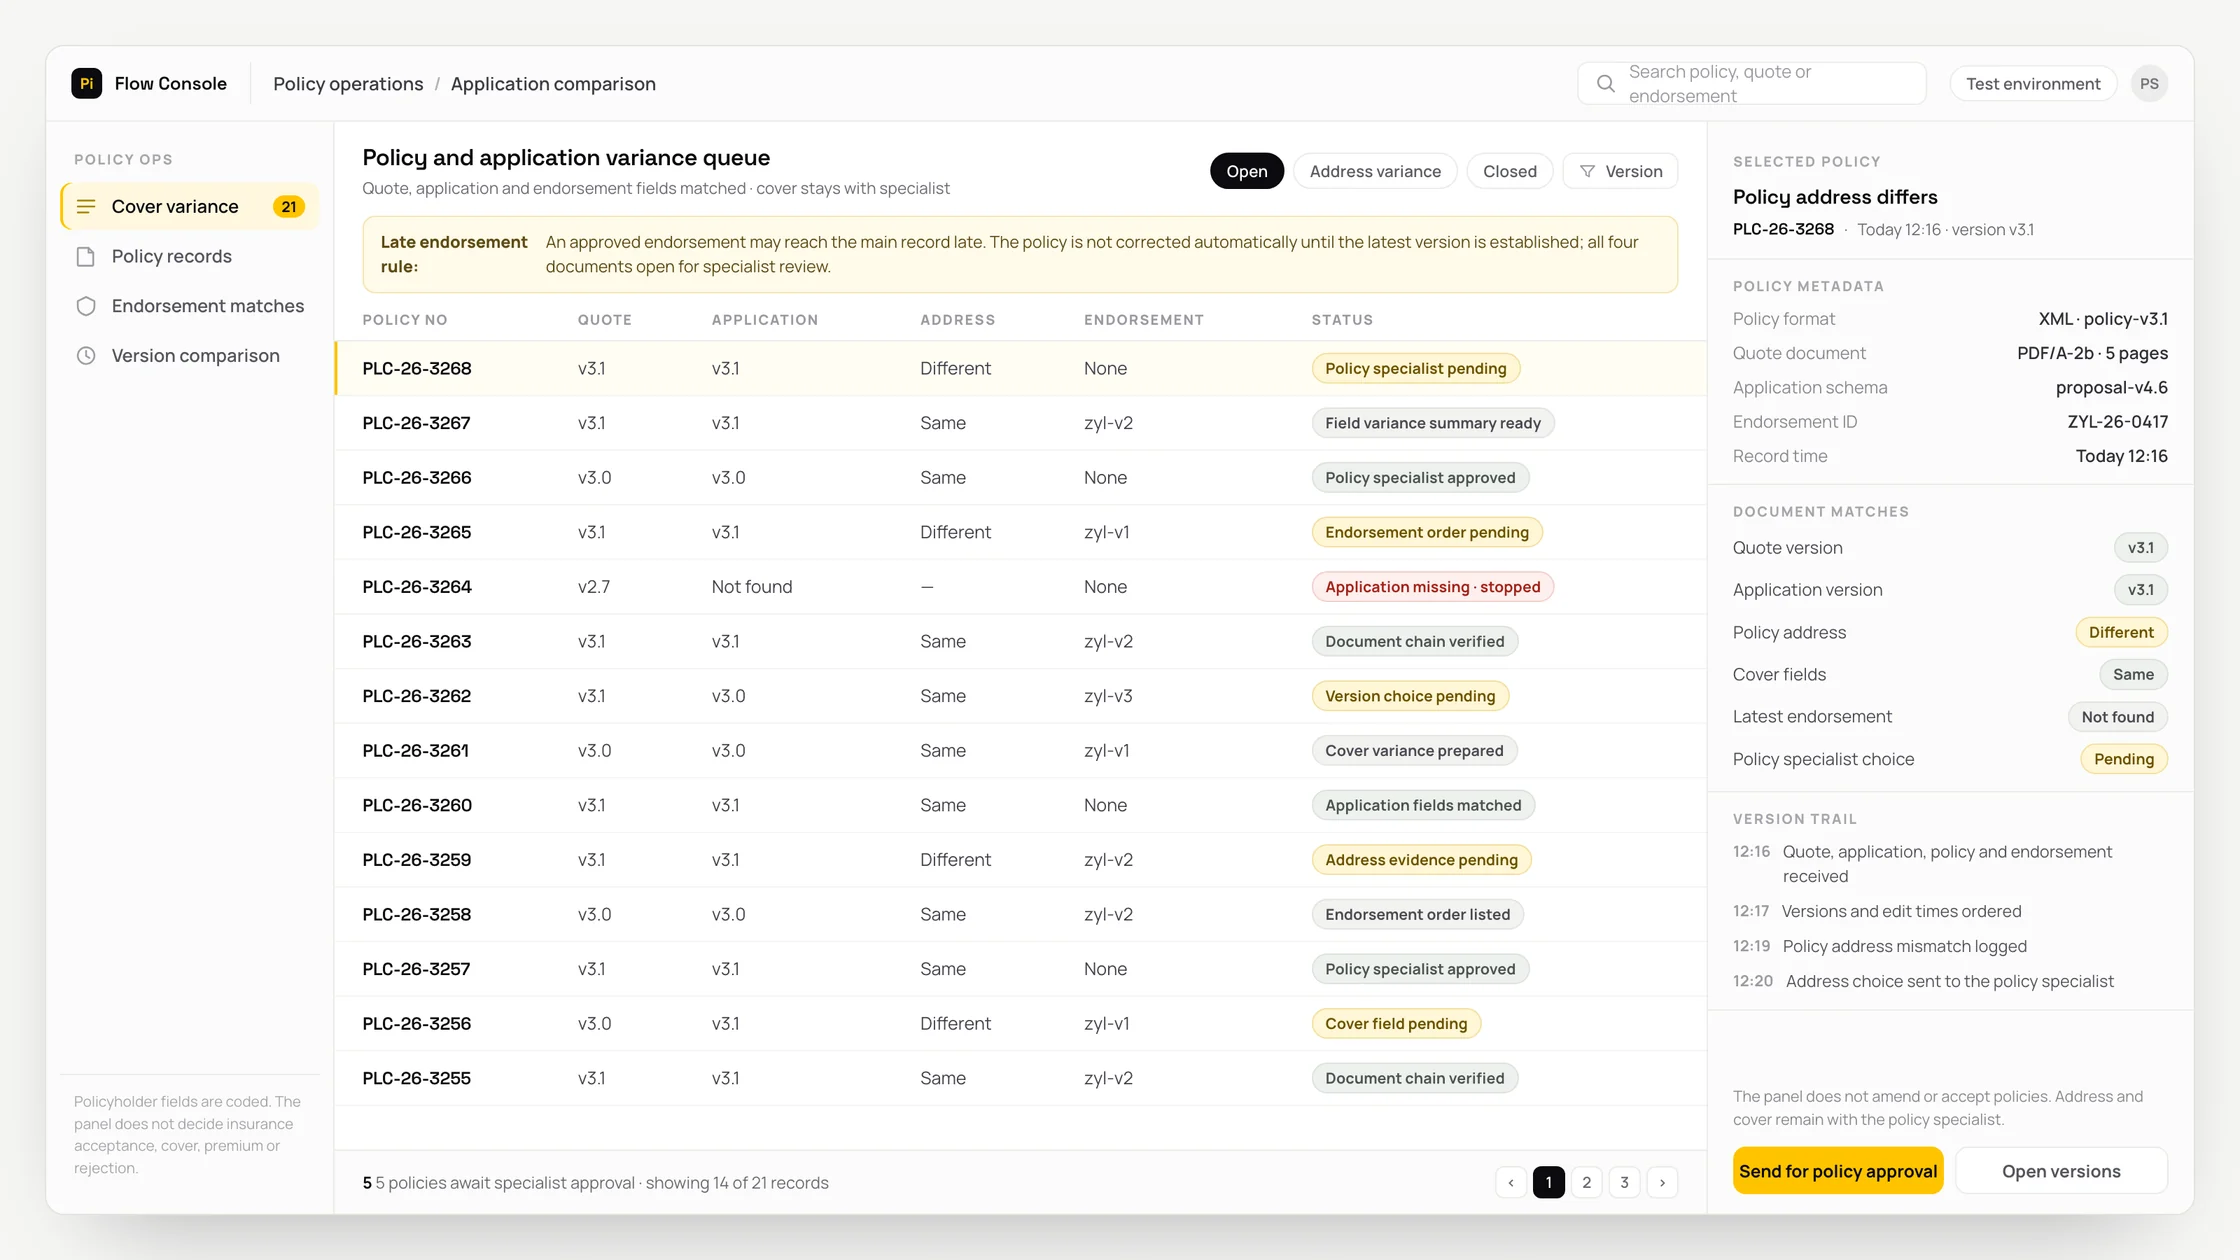Click Address evidence pending badge
The height and width of the screenshot is (1260, 2240).
(1421, 860)
